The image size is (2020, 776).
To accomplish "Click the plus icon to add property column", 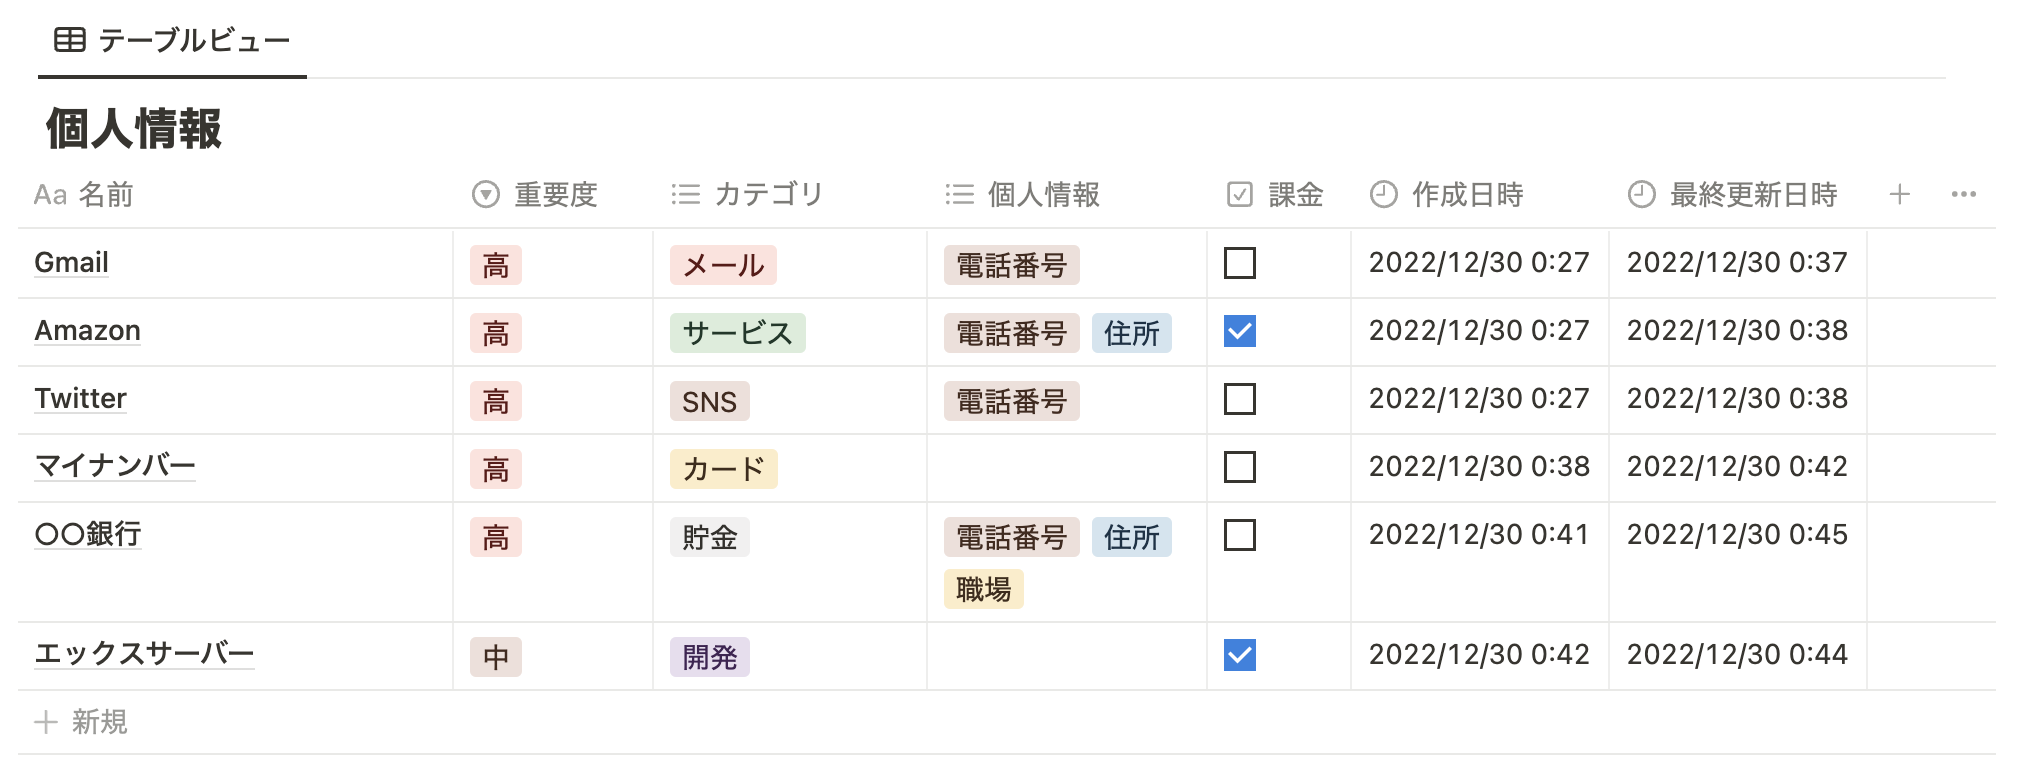I will 1900,194.
